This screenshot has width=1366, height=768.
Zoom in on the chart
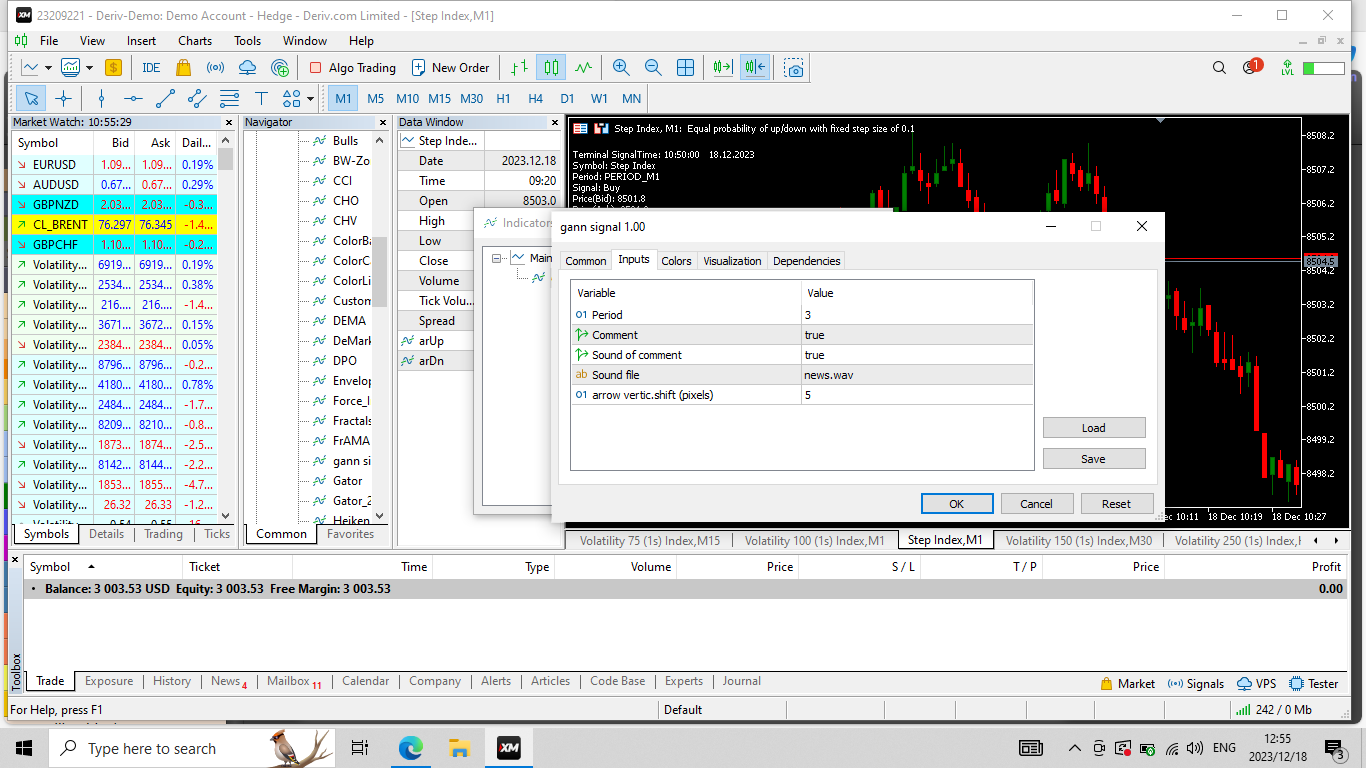tap(621, 68)
